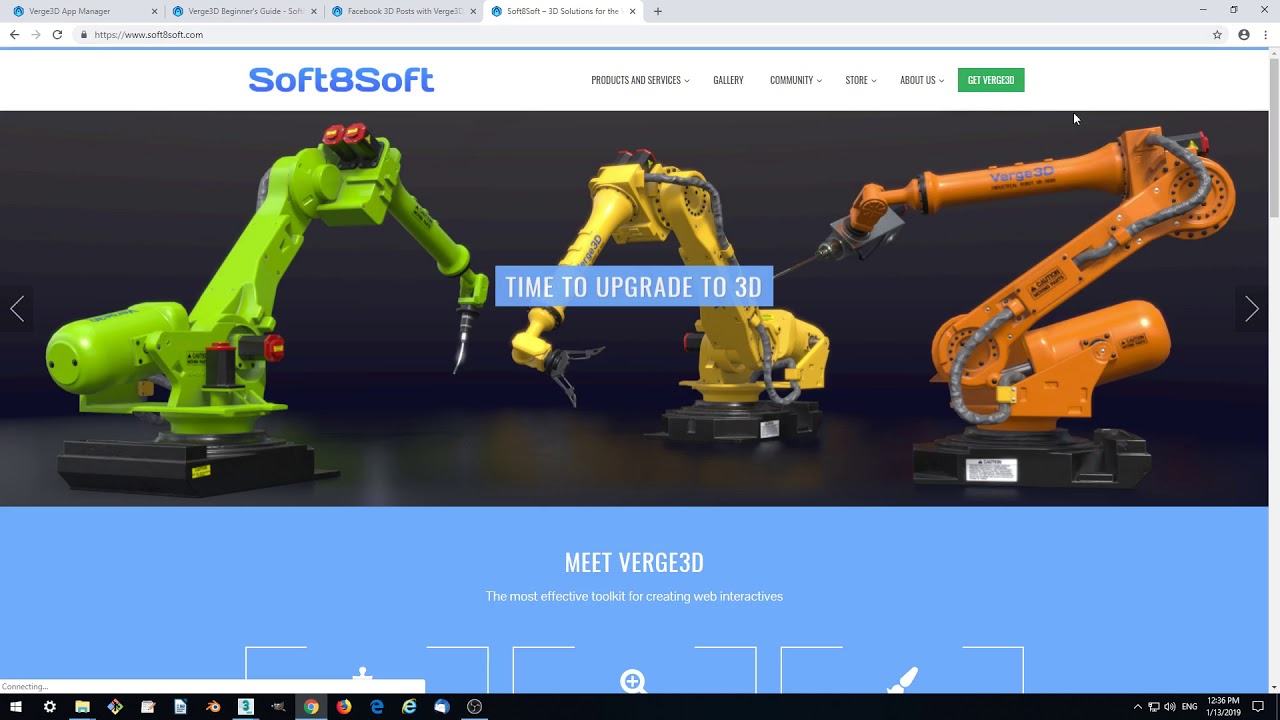Expand the Community menu

point(795,80)
